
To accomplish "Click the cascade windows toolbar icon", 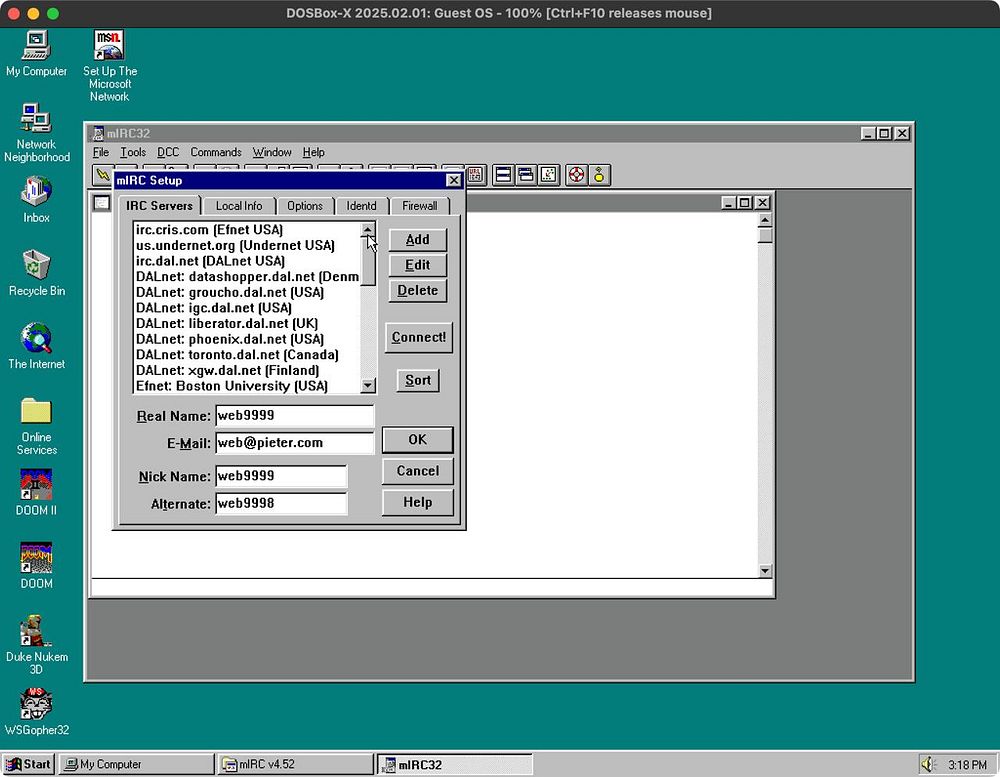I will point(525,175).
